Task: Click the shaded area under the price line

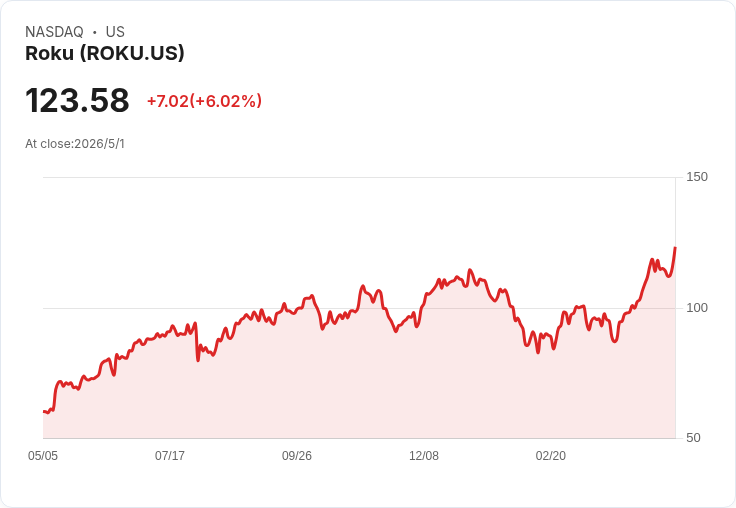Action: pos(359,390)
